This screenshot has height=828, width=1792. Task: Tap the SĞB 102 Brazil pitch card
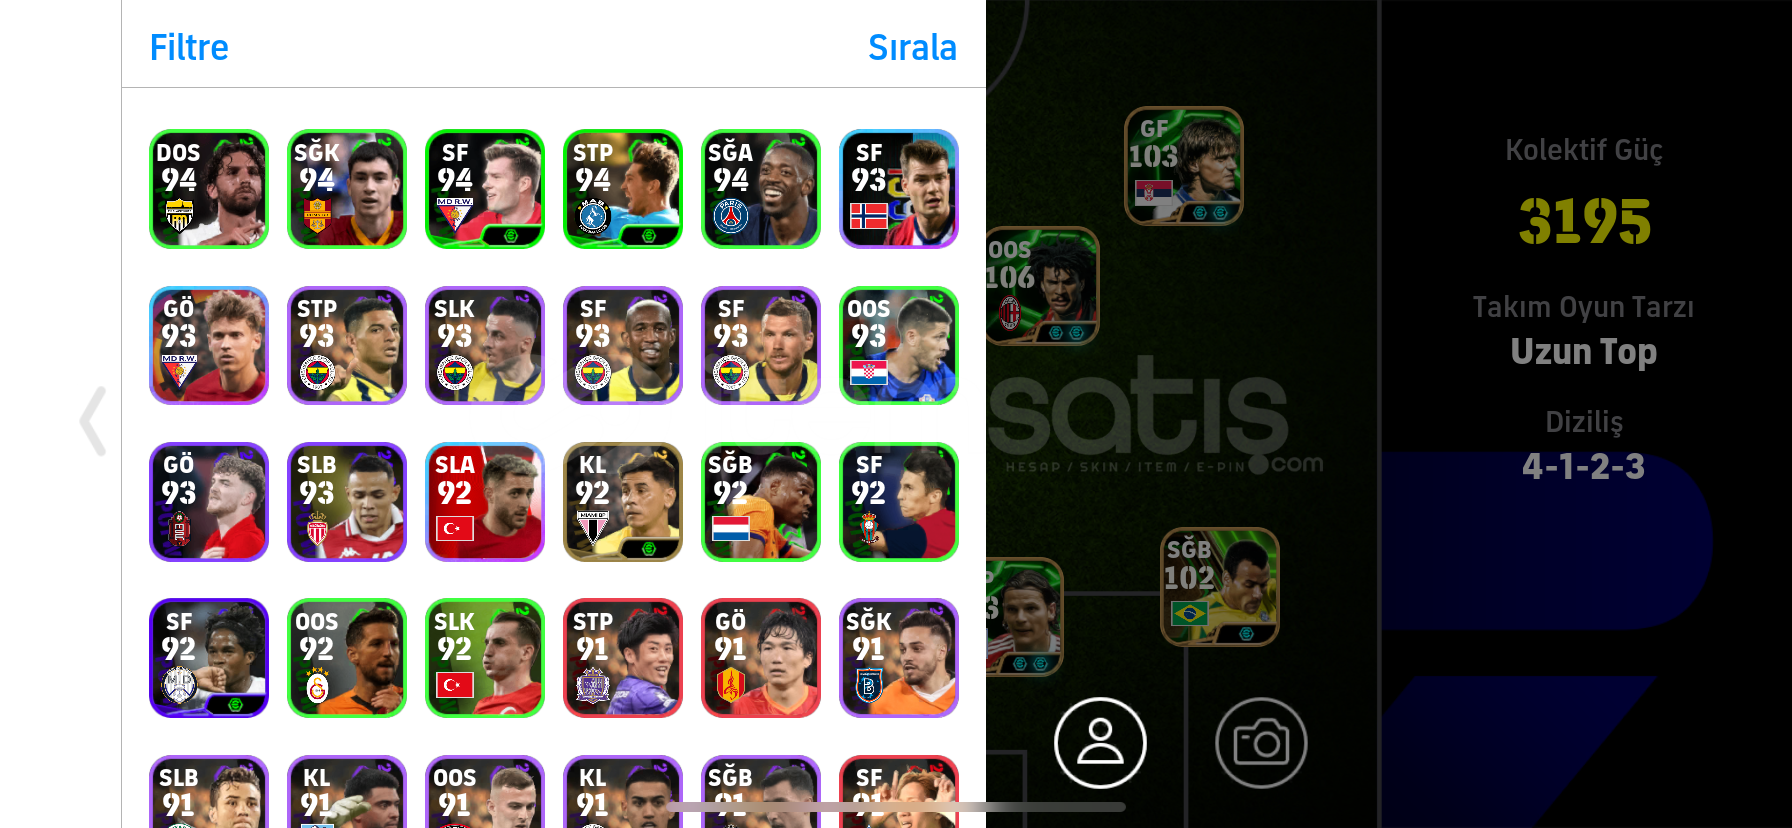(1220, 587)
